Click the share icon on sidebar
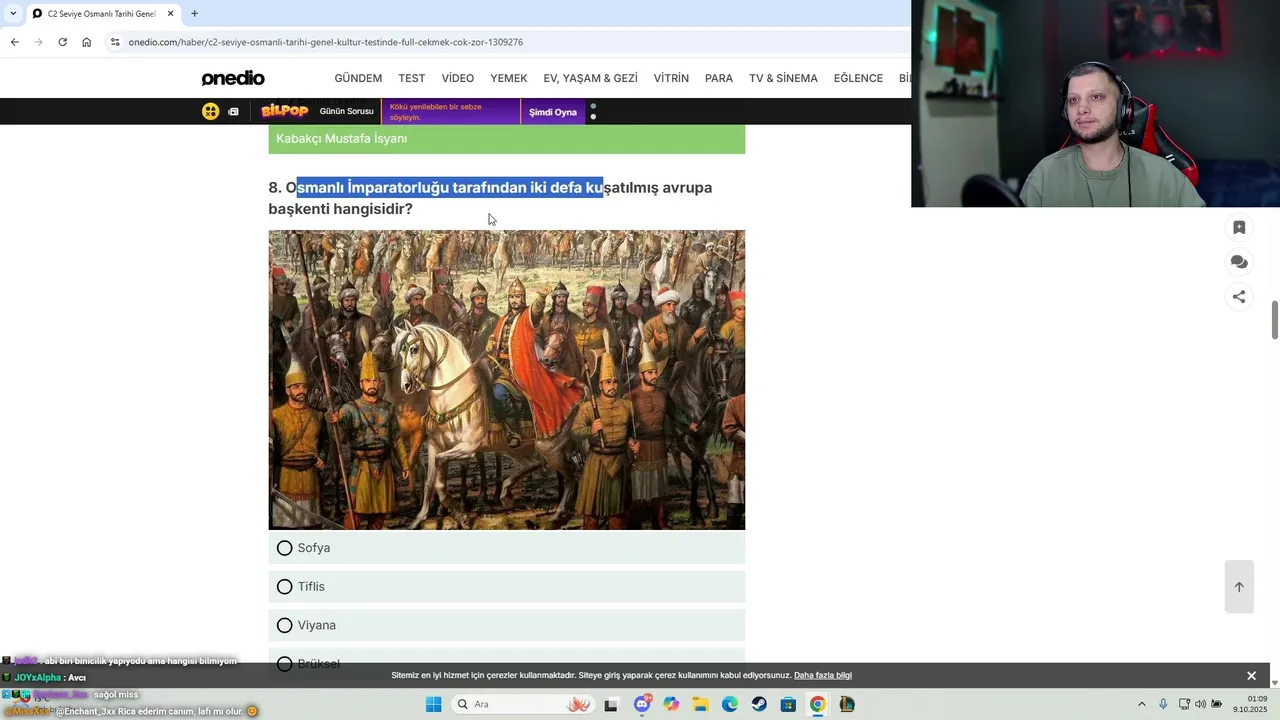1280x720 pixels. (x=1239, y=297)
